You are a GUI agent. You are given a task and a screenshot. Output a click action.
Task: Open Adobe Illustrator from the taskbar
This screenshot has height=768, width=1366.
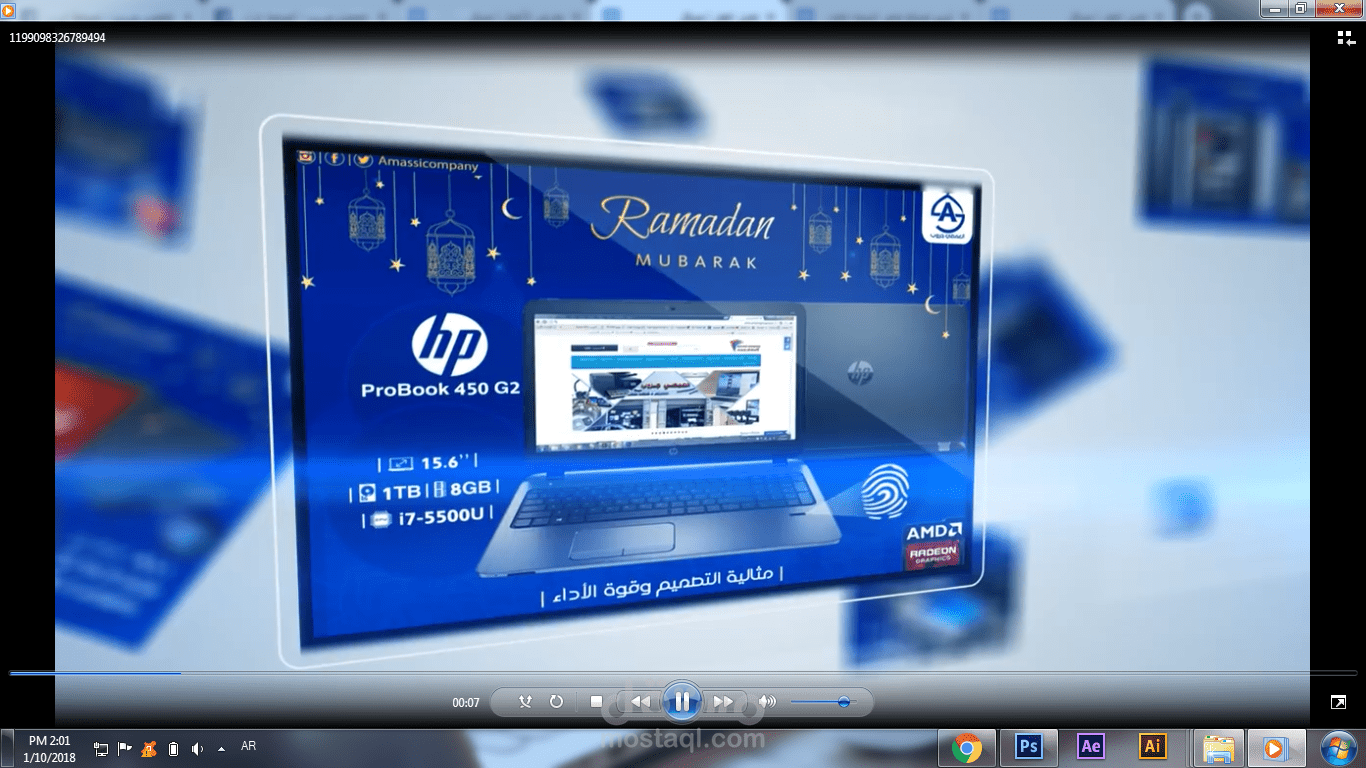click(x=1153, y=746)
